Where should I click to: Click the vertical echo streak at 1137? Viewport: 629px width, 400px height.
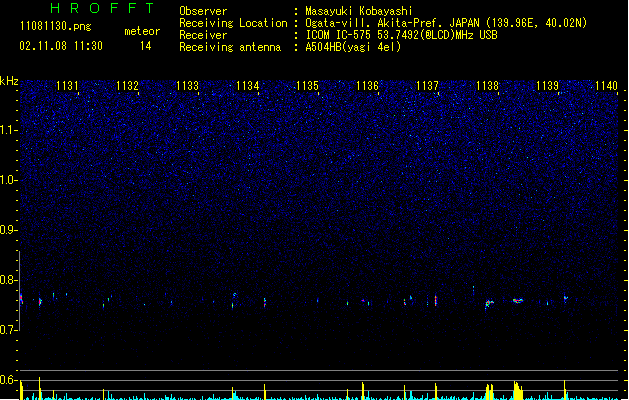click(436, 301)
